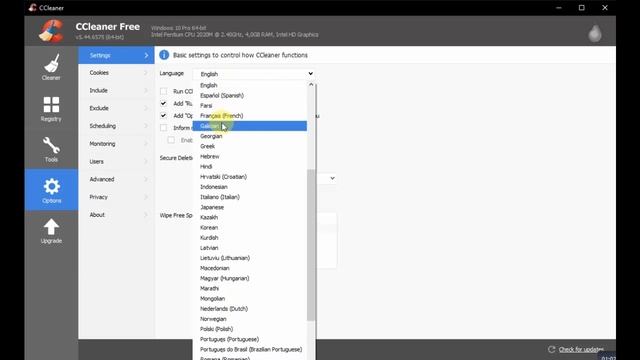Select Hrvatski (Croatian) from the list
Screen dimensions: 640x360
coord(250,177)
